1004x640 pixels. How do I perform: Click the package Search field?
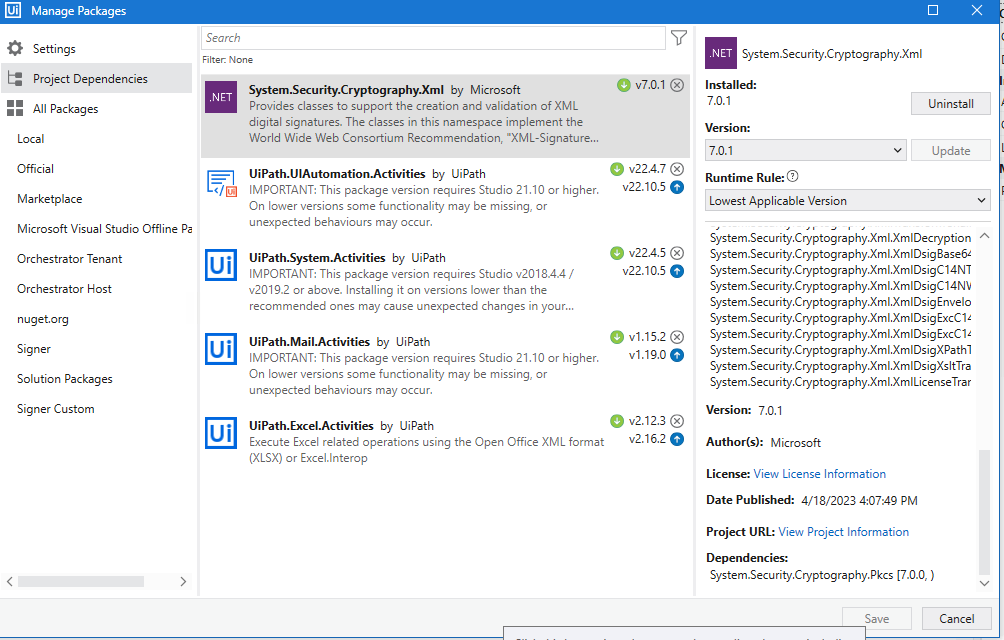pyautogui.click(x=433, y=38)
